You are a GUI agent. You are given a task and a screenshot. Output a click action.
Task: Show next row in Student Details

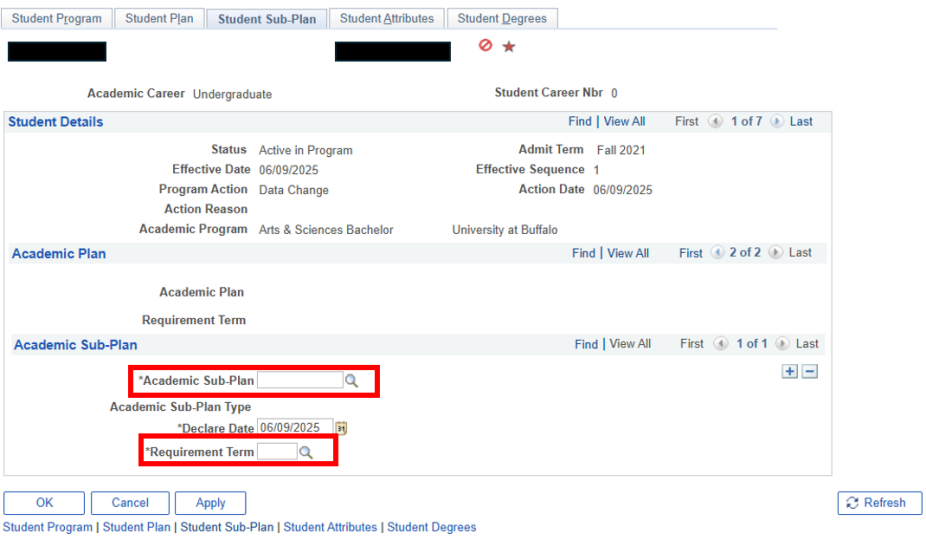(x=777, y=122)
